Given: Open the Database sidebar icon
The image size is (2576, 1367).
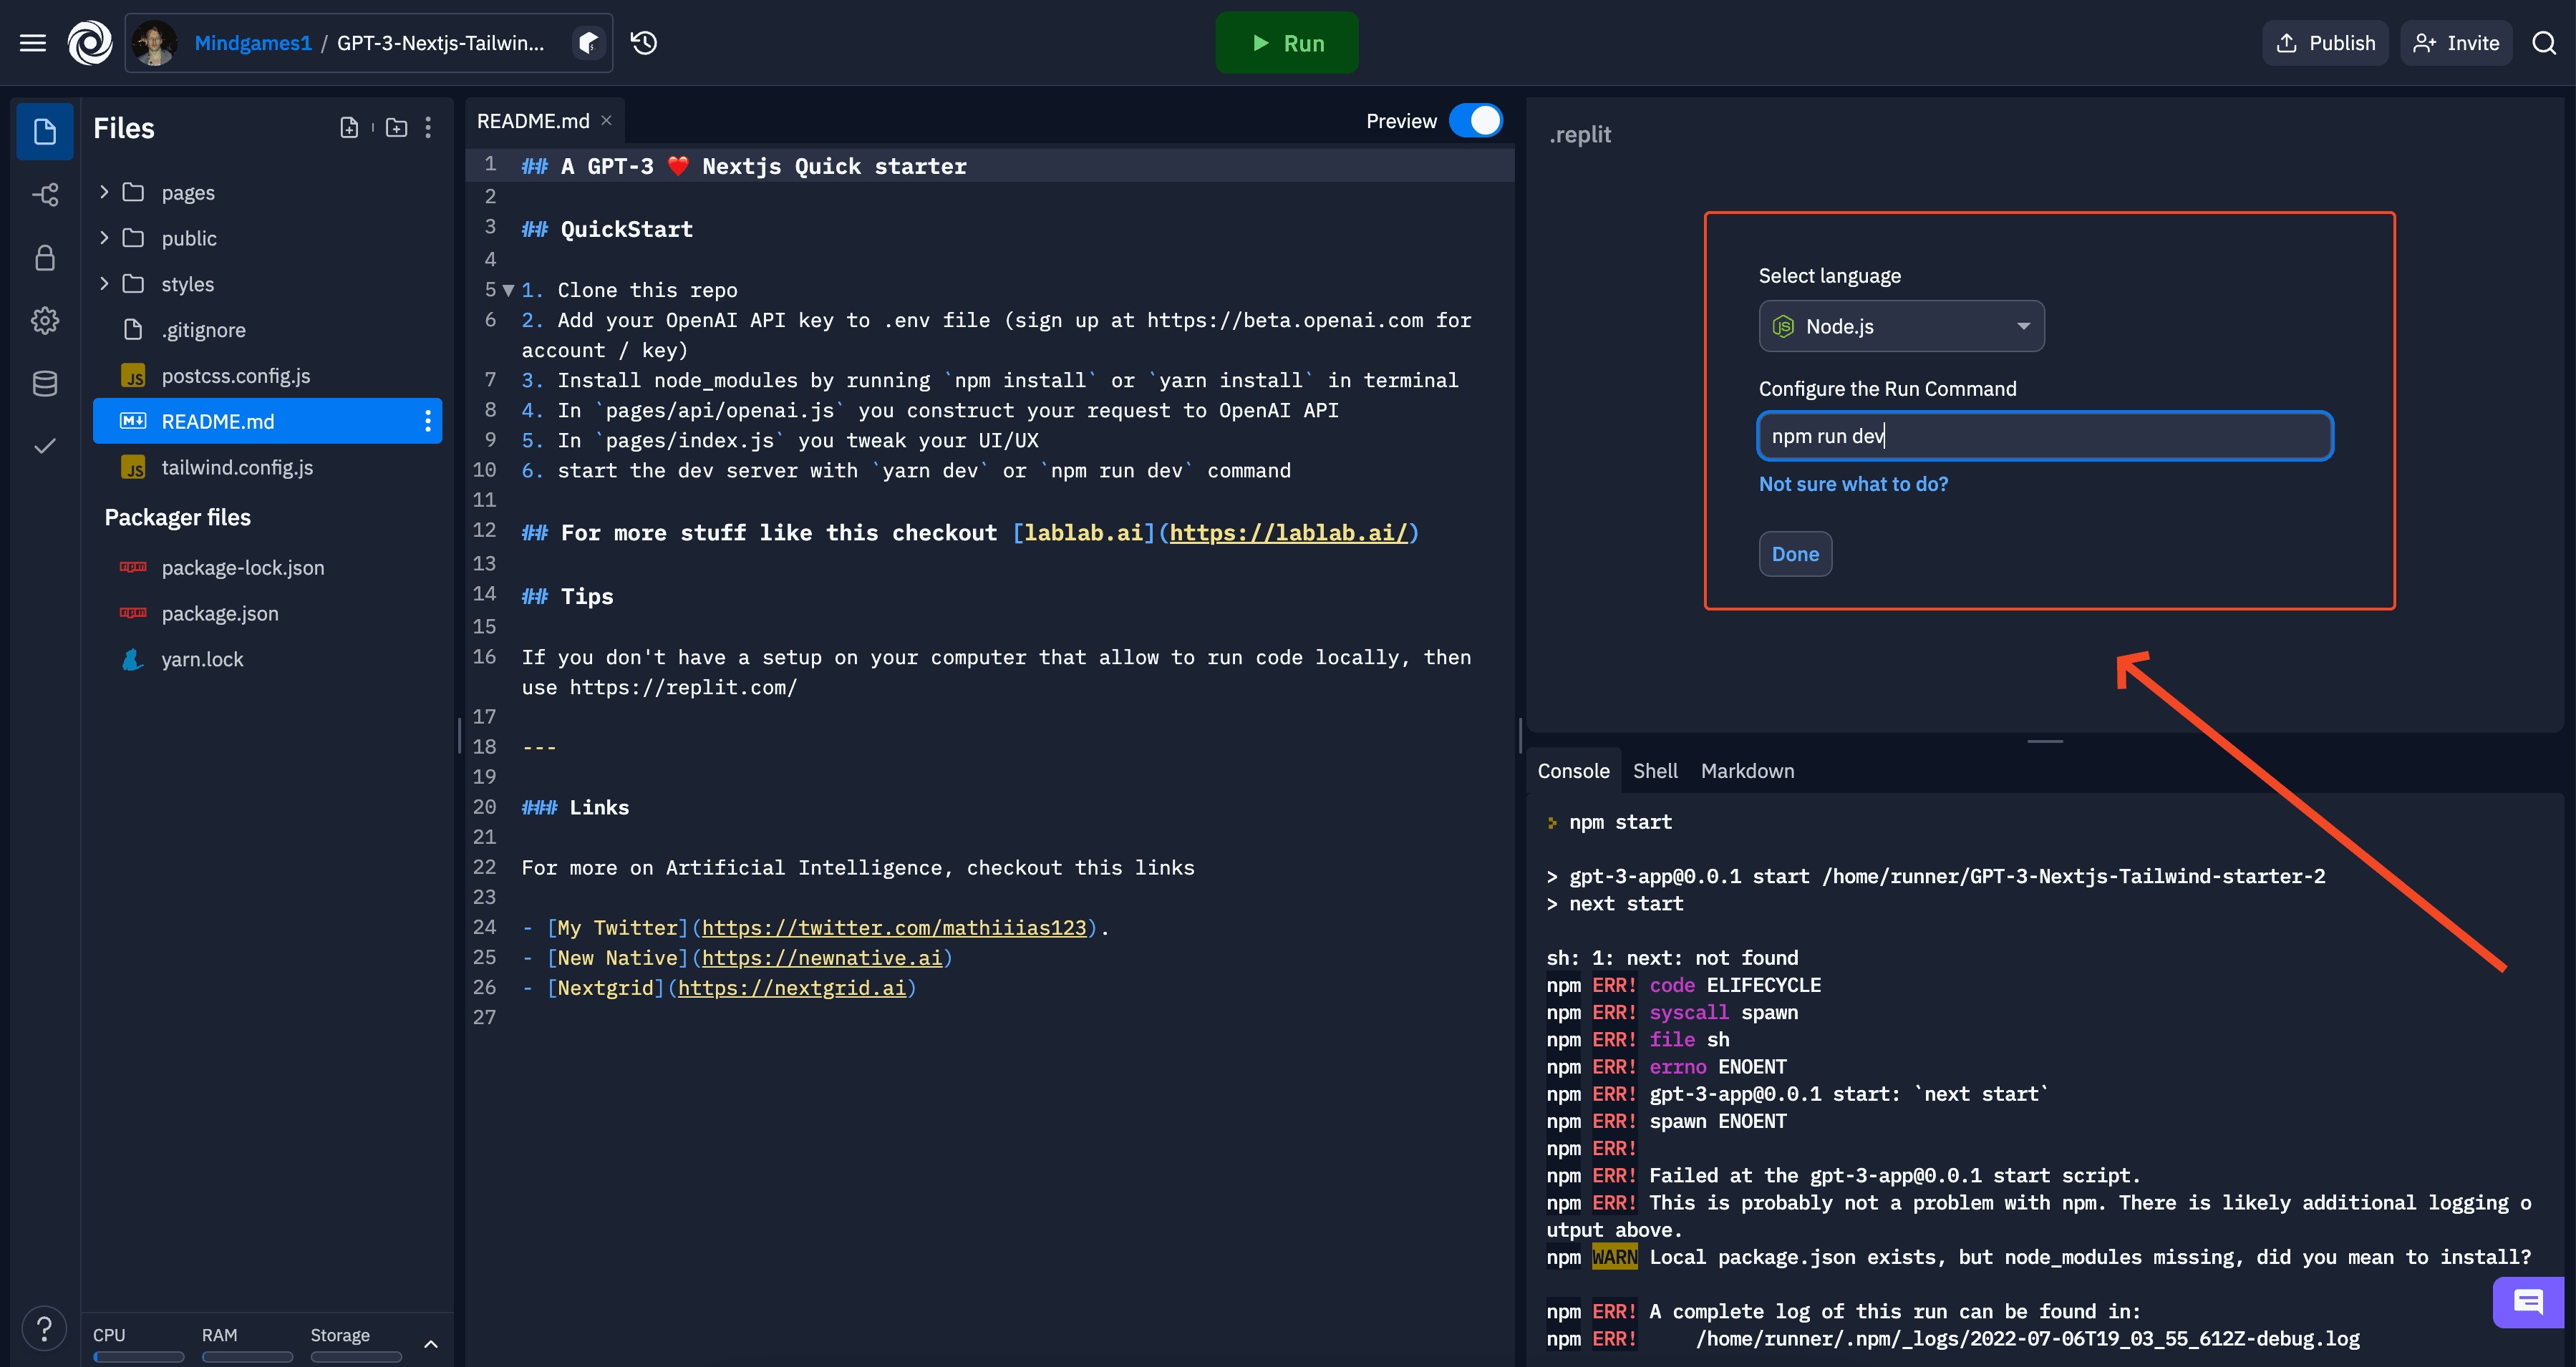Looking at the screenshot, I should click(45, 383).
